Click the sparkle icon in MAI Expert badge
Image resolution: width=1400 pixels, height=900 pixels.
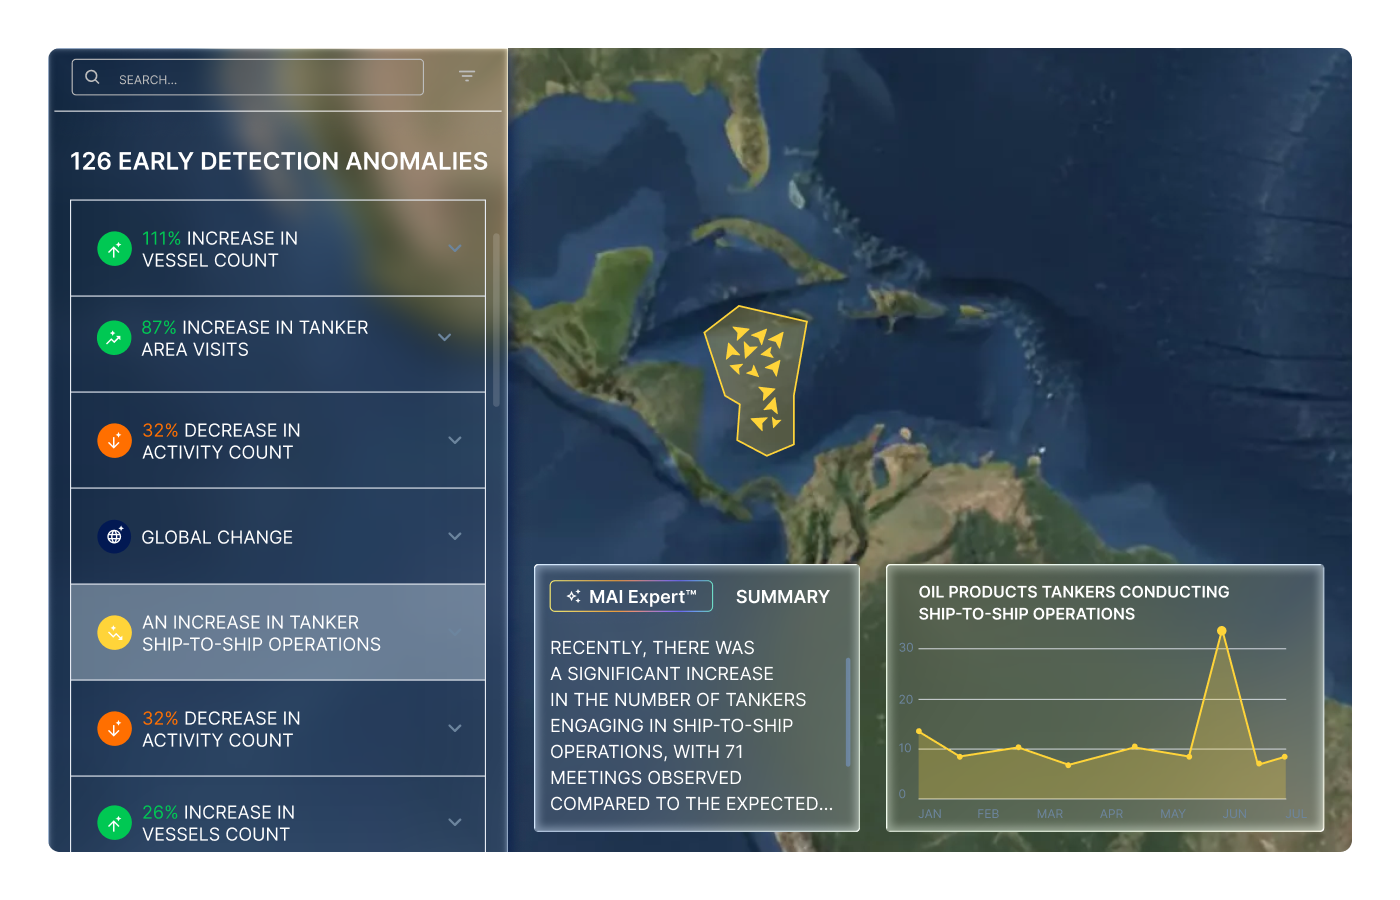click(573, 596)
